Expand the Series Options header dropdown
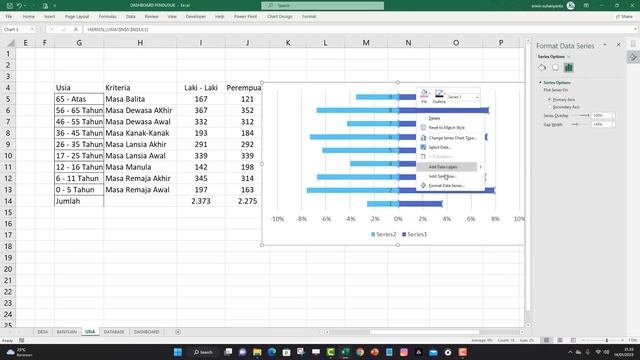Image resolution: width=640 pixels, height=360 pixels. click(569, 57)
